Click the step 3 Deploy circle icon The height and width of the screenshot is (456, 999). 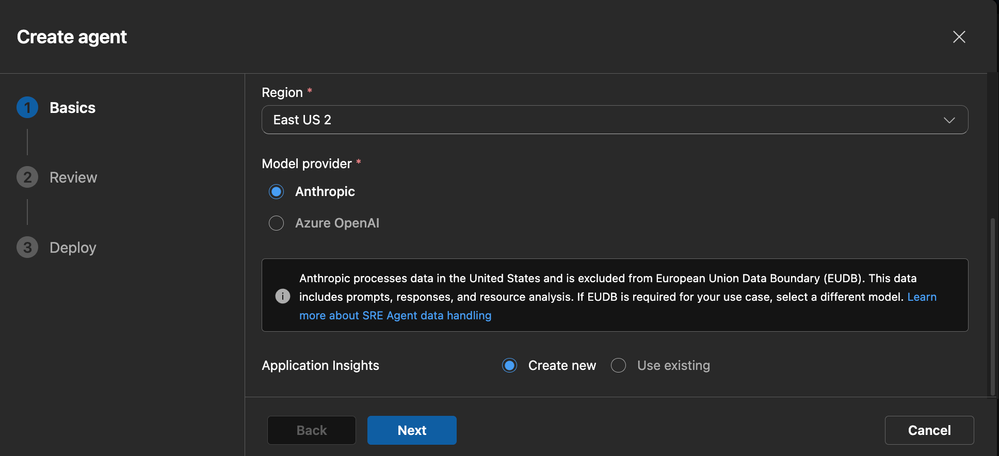point(27,247)
